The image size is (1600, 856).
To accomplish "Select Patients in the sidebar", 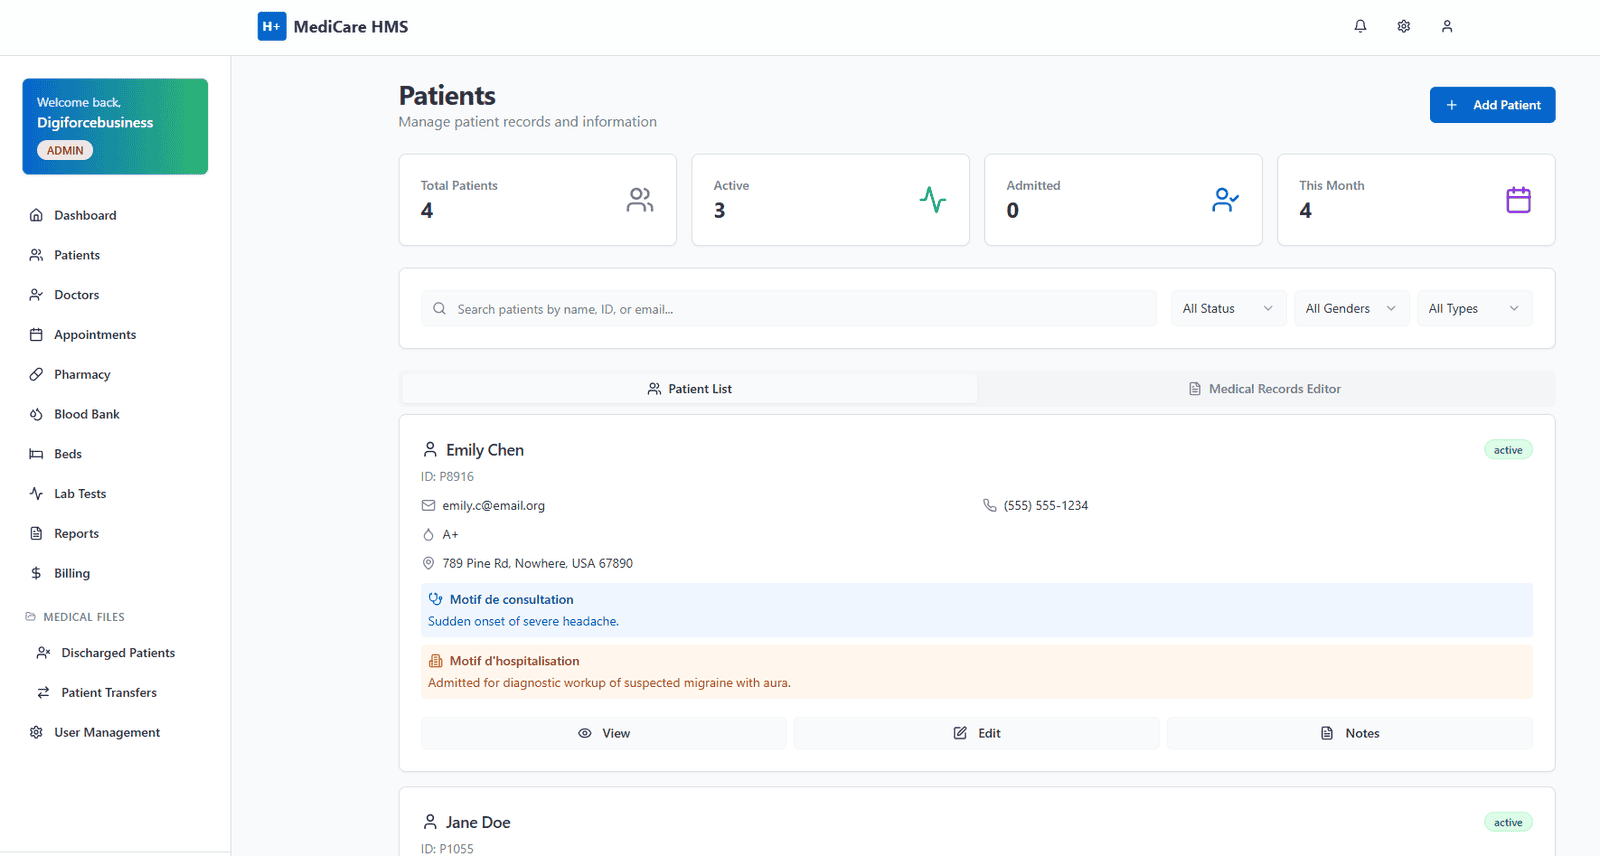I will tap(115, 255).
